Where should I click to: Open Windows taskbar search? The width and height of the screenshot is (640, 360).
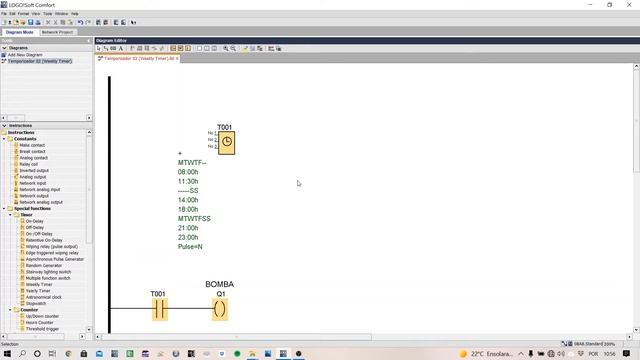(22, 353)
